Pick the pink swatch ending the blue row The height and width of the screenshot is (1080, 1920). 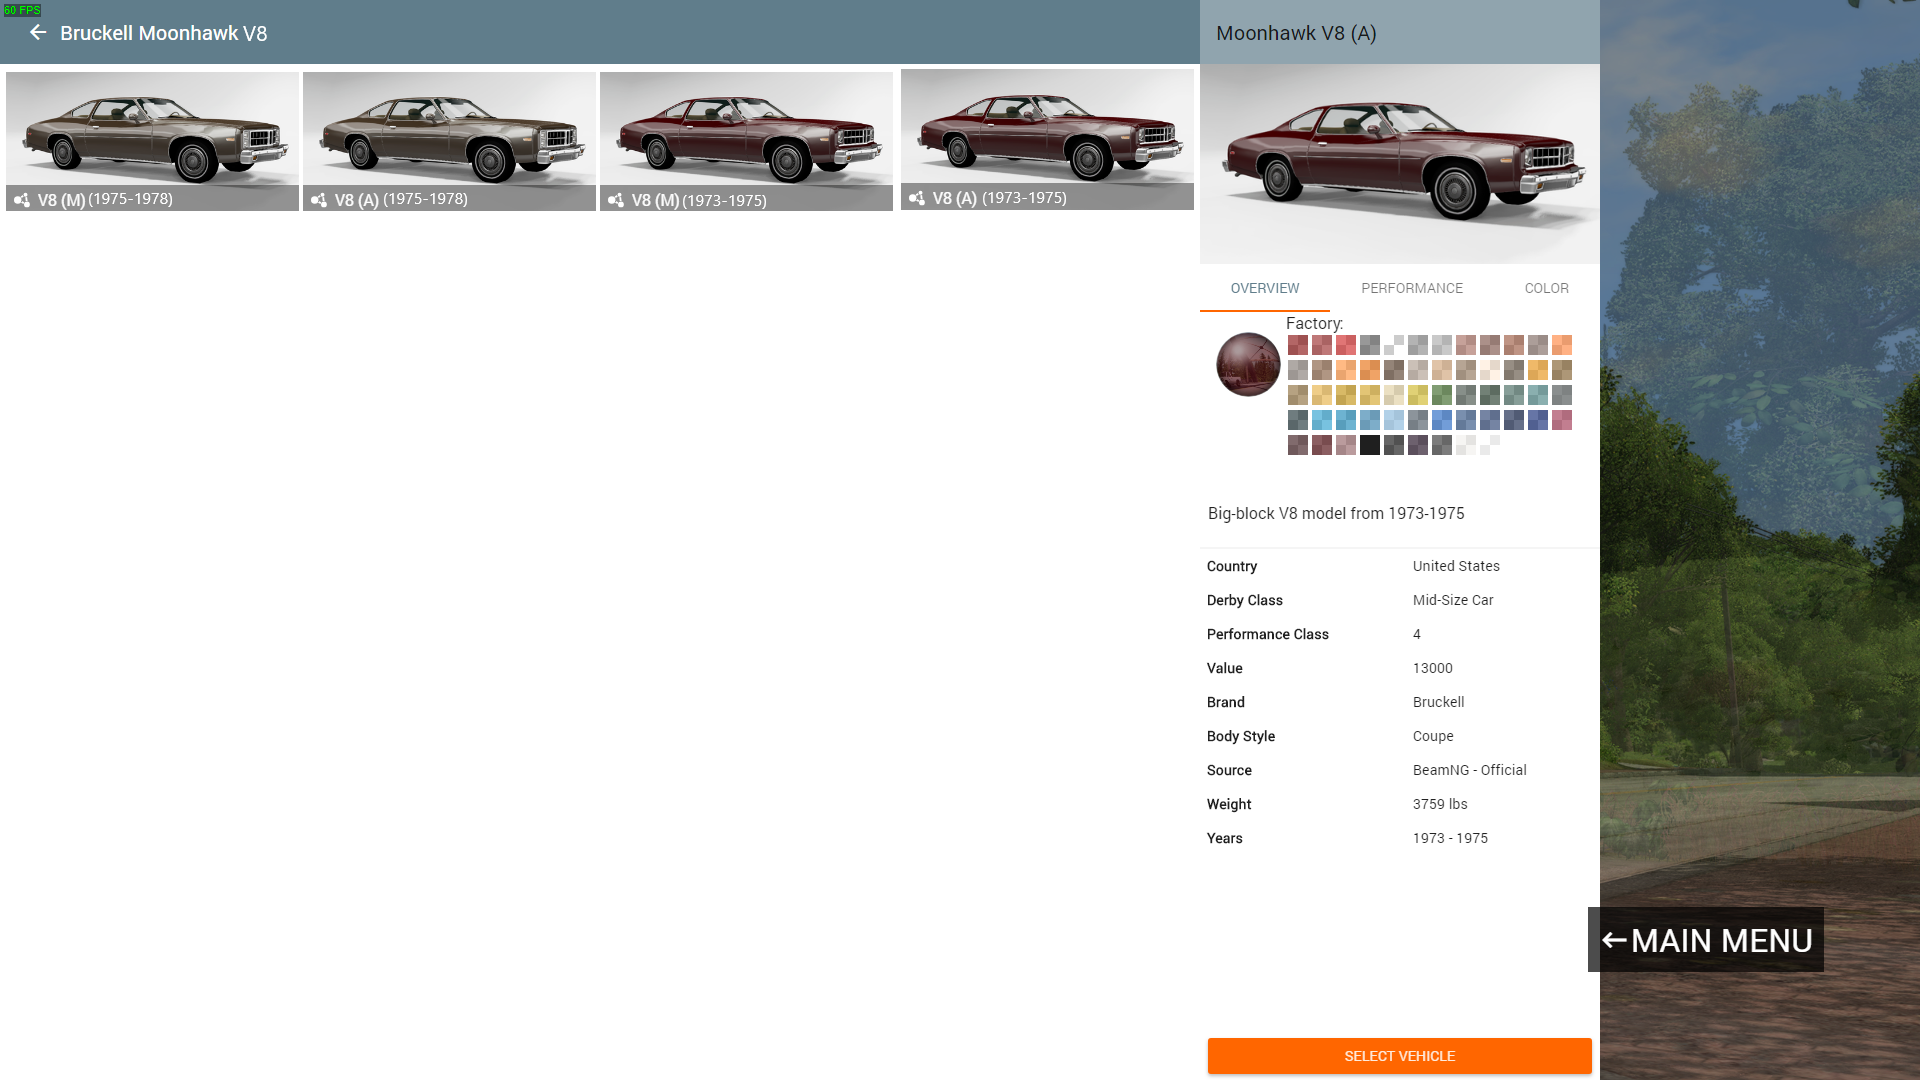[x=1562, y=420]
